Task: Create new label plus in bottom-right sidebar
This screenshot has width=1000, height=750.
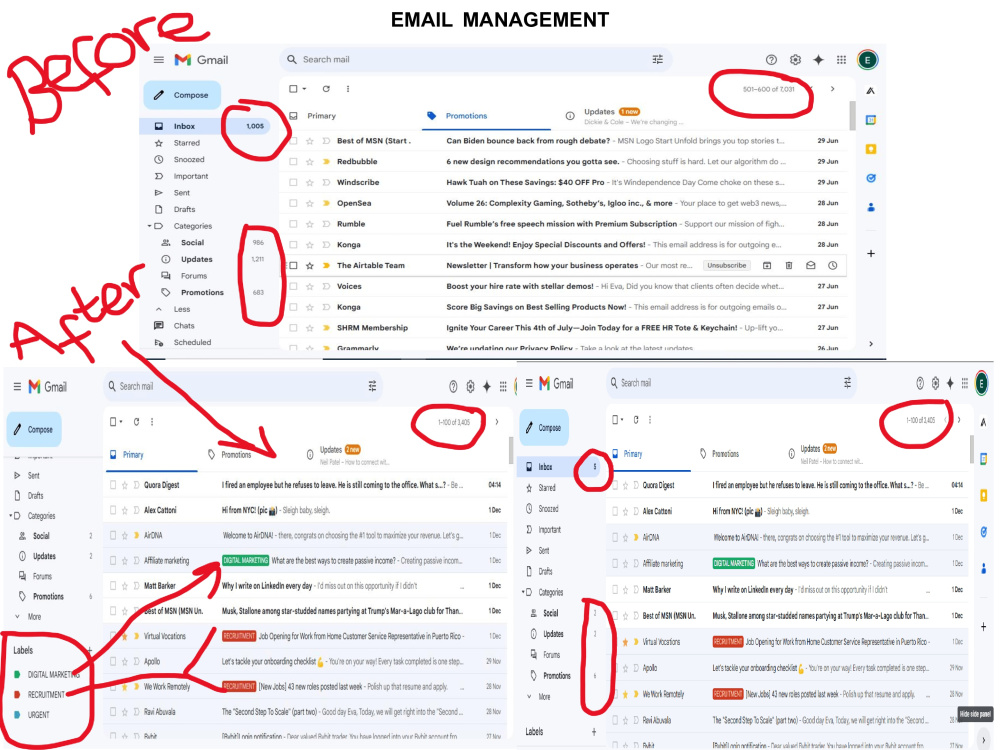Action: tap(594, 732)
